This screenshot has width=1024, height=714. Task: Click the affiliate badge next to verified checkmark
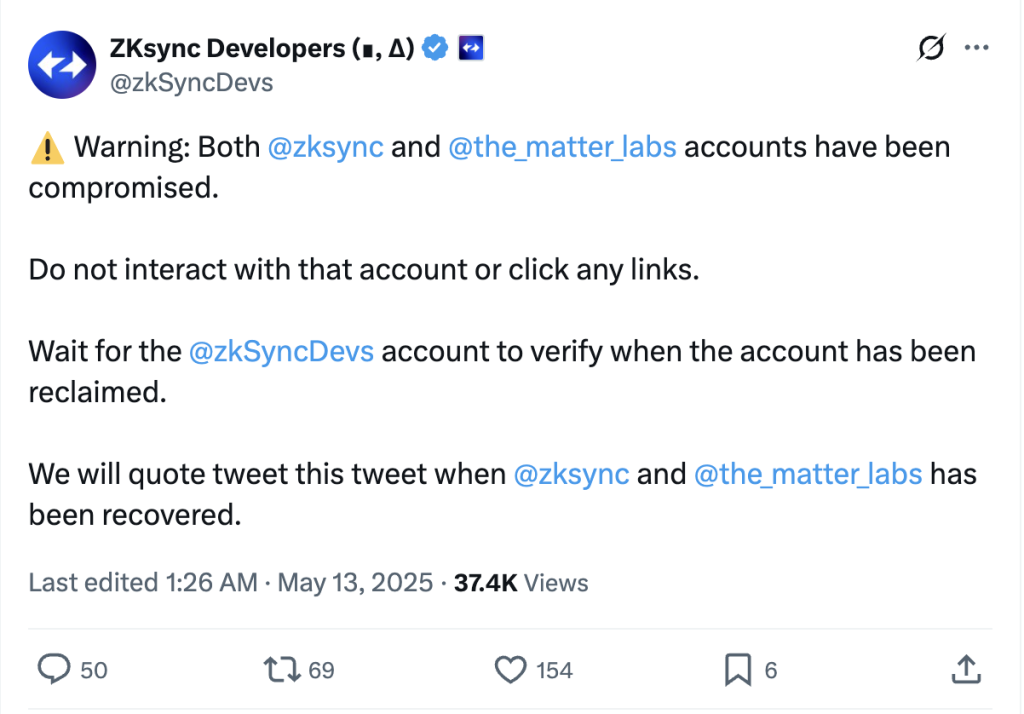(x=470, y=48)
